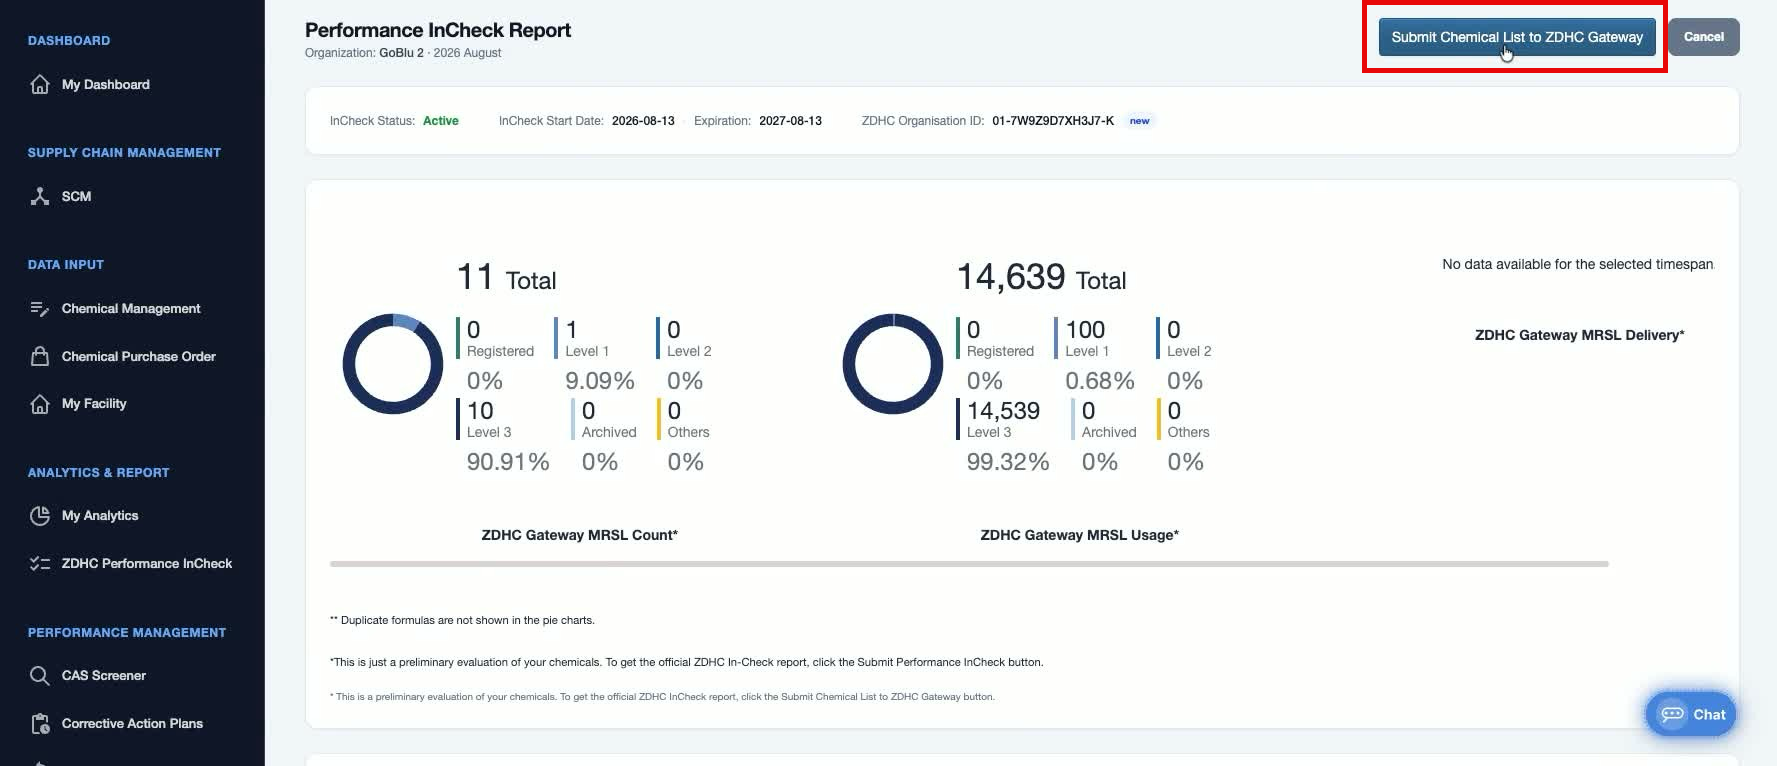Click the '11 Total' count figure

tap(506, 277)
